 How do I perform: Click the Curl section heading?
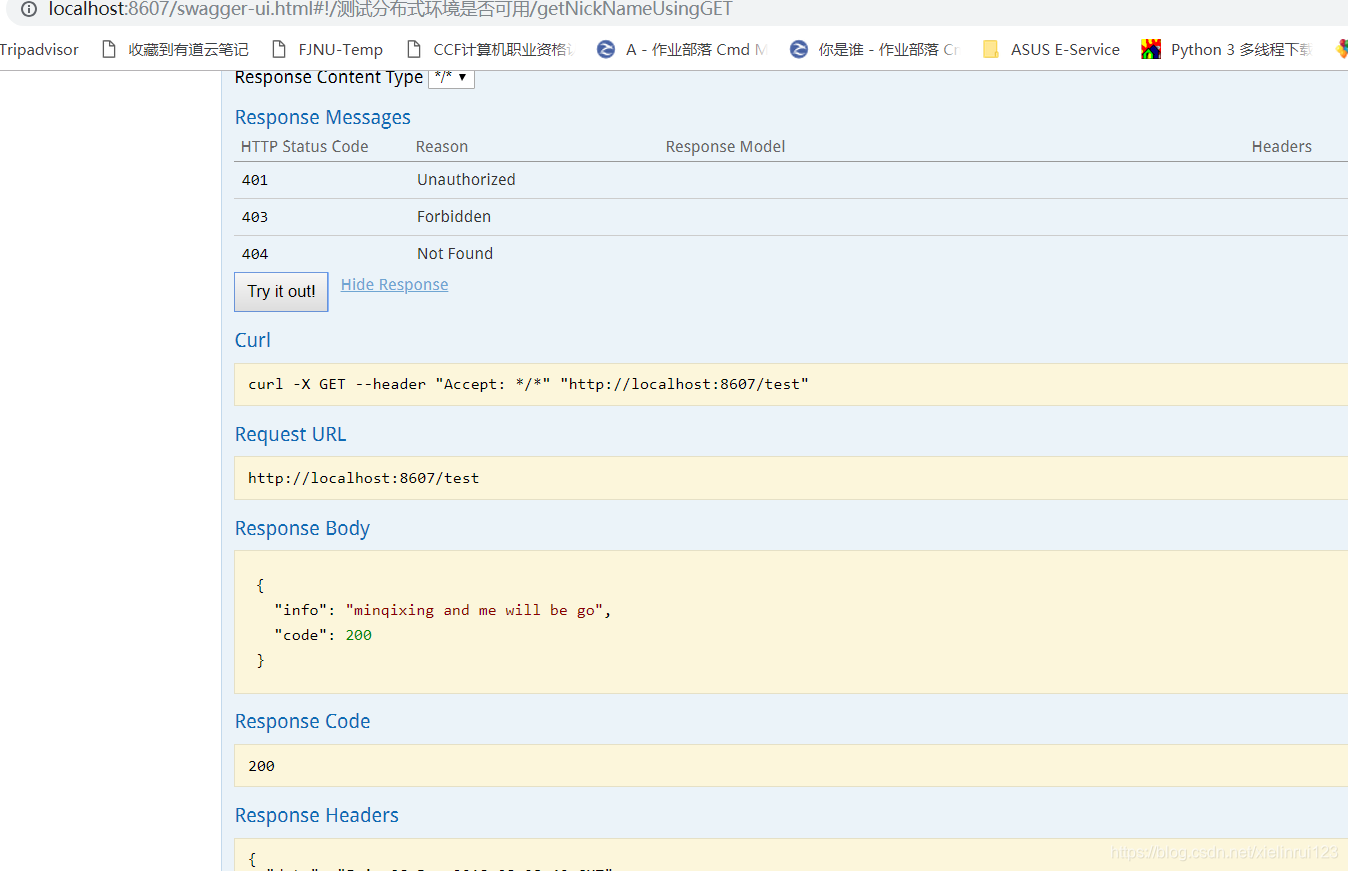pos(252,340)
